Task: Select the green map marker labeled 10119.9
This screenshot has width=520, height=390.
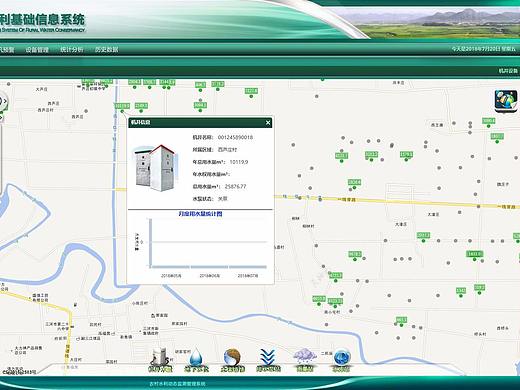Action: point(122,106)
